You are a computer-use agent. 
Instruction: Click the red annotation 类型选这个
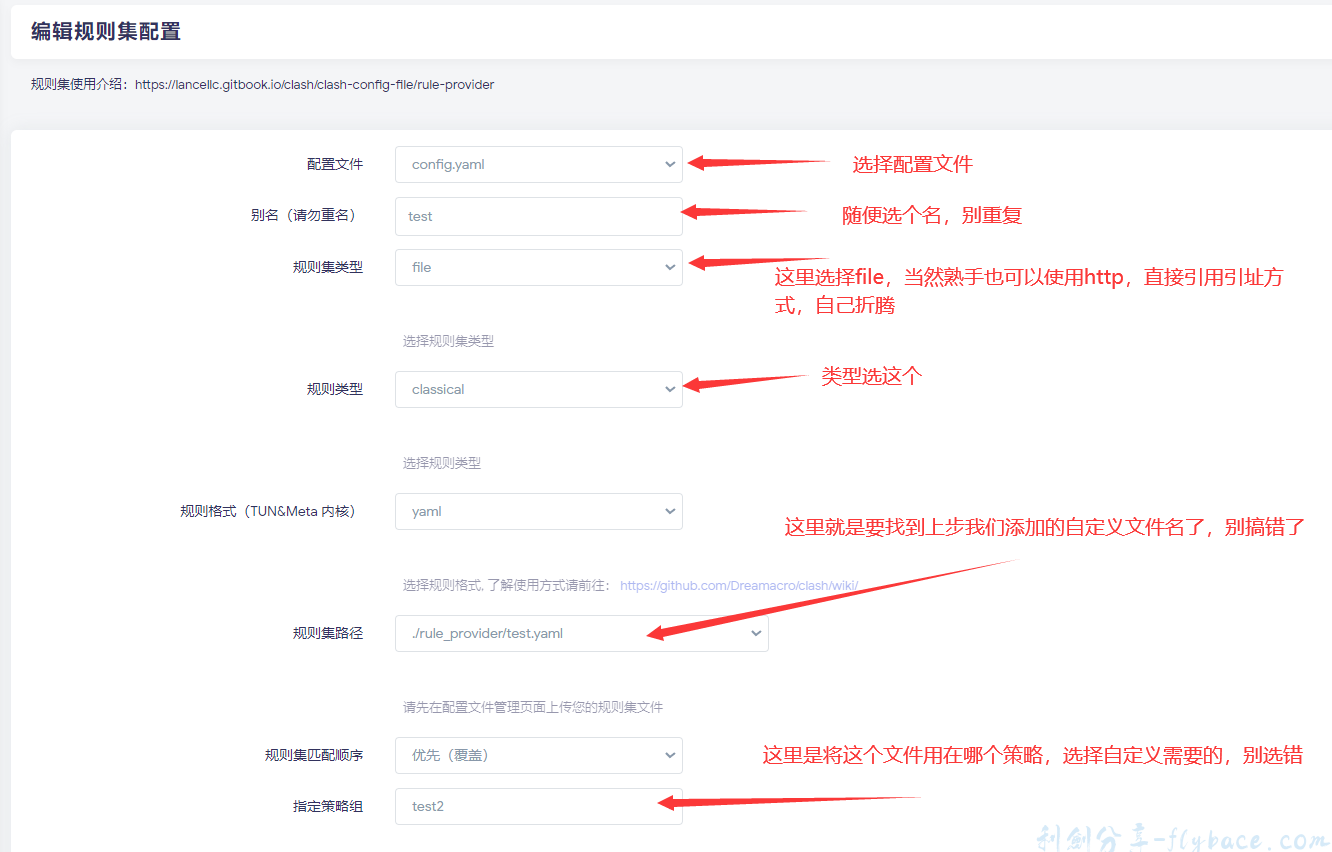click(871, 376)
